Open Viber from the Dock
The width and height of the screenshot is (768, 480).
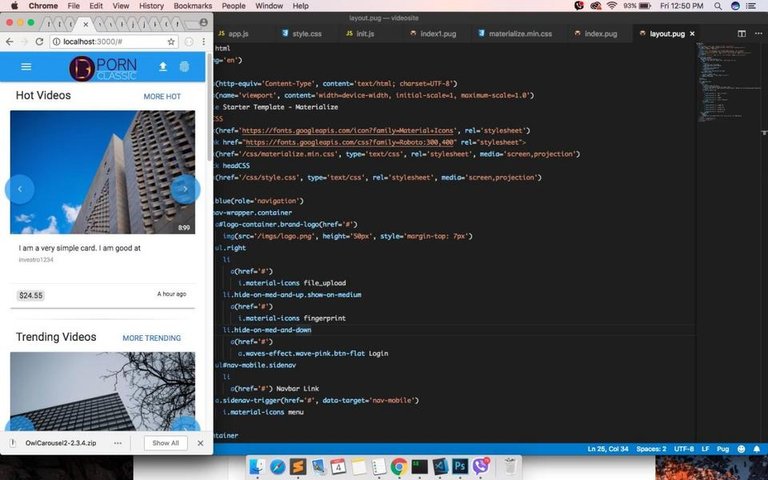[x=481, y=466]
